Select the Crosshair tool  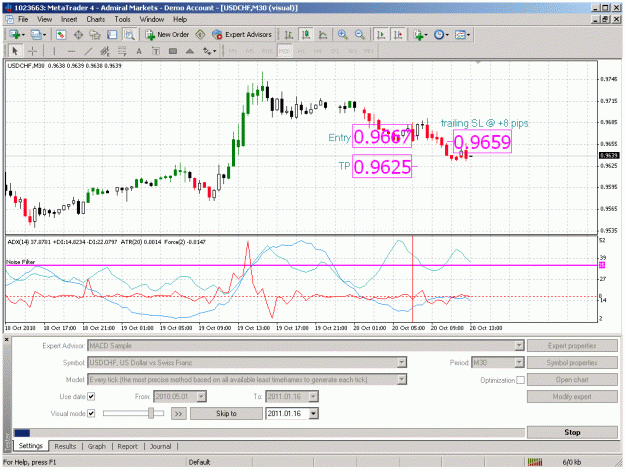32,51
